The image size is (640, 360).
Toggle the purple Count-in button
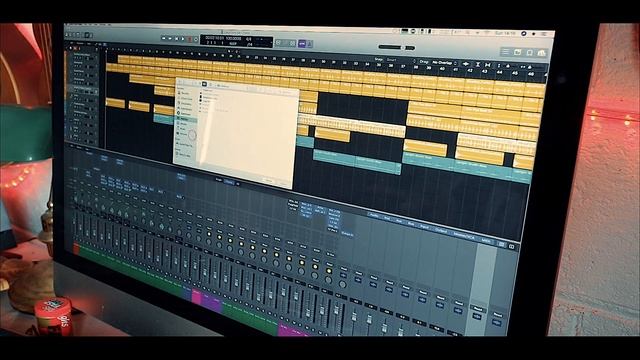[x=302, y=44]
